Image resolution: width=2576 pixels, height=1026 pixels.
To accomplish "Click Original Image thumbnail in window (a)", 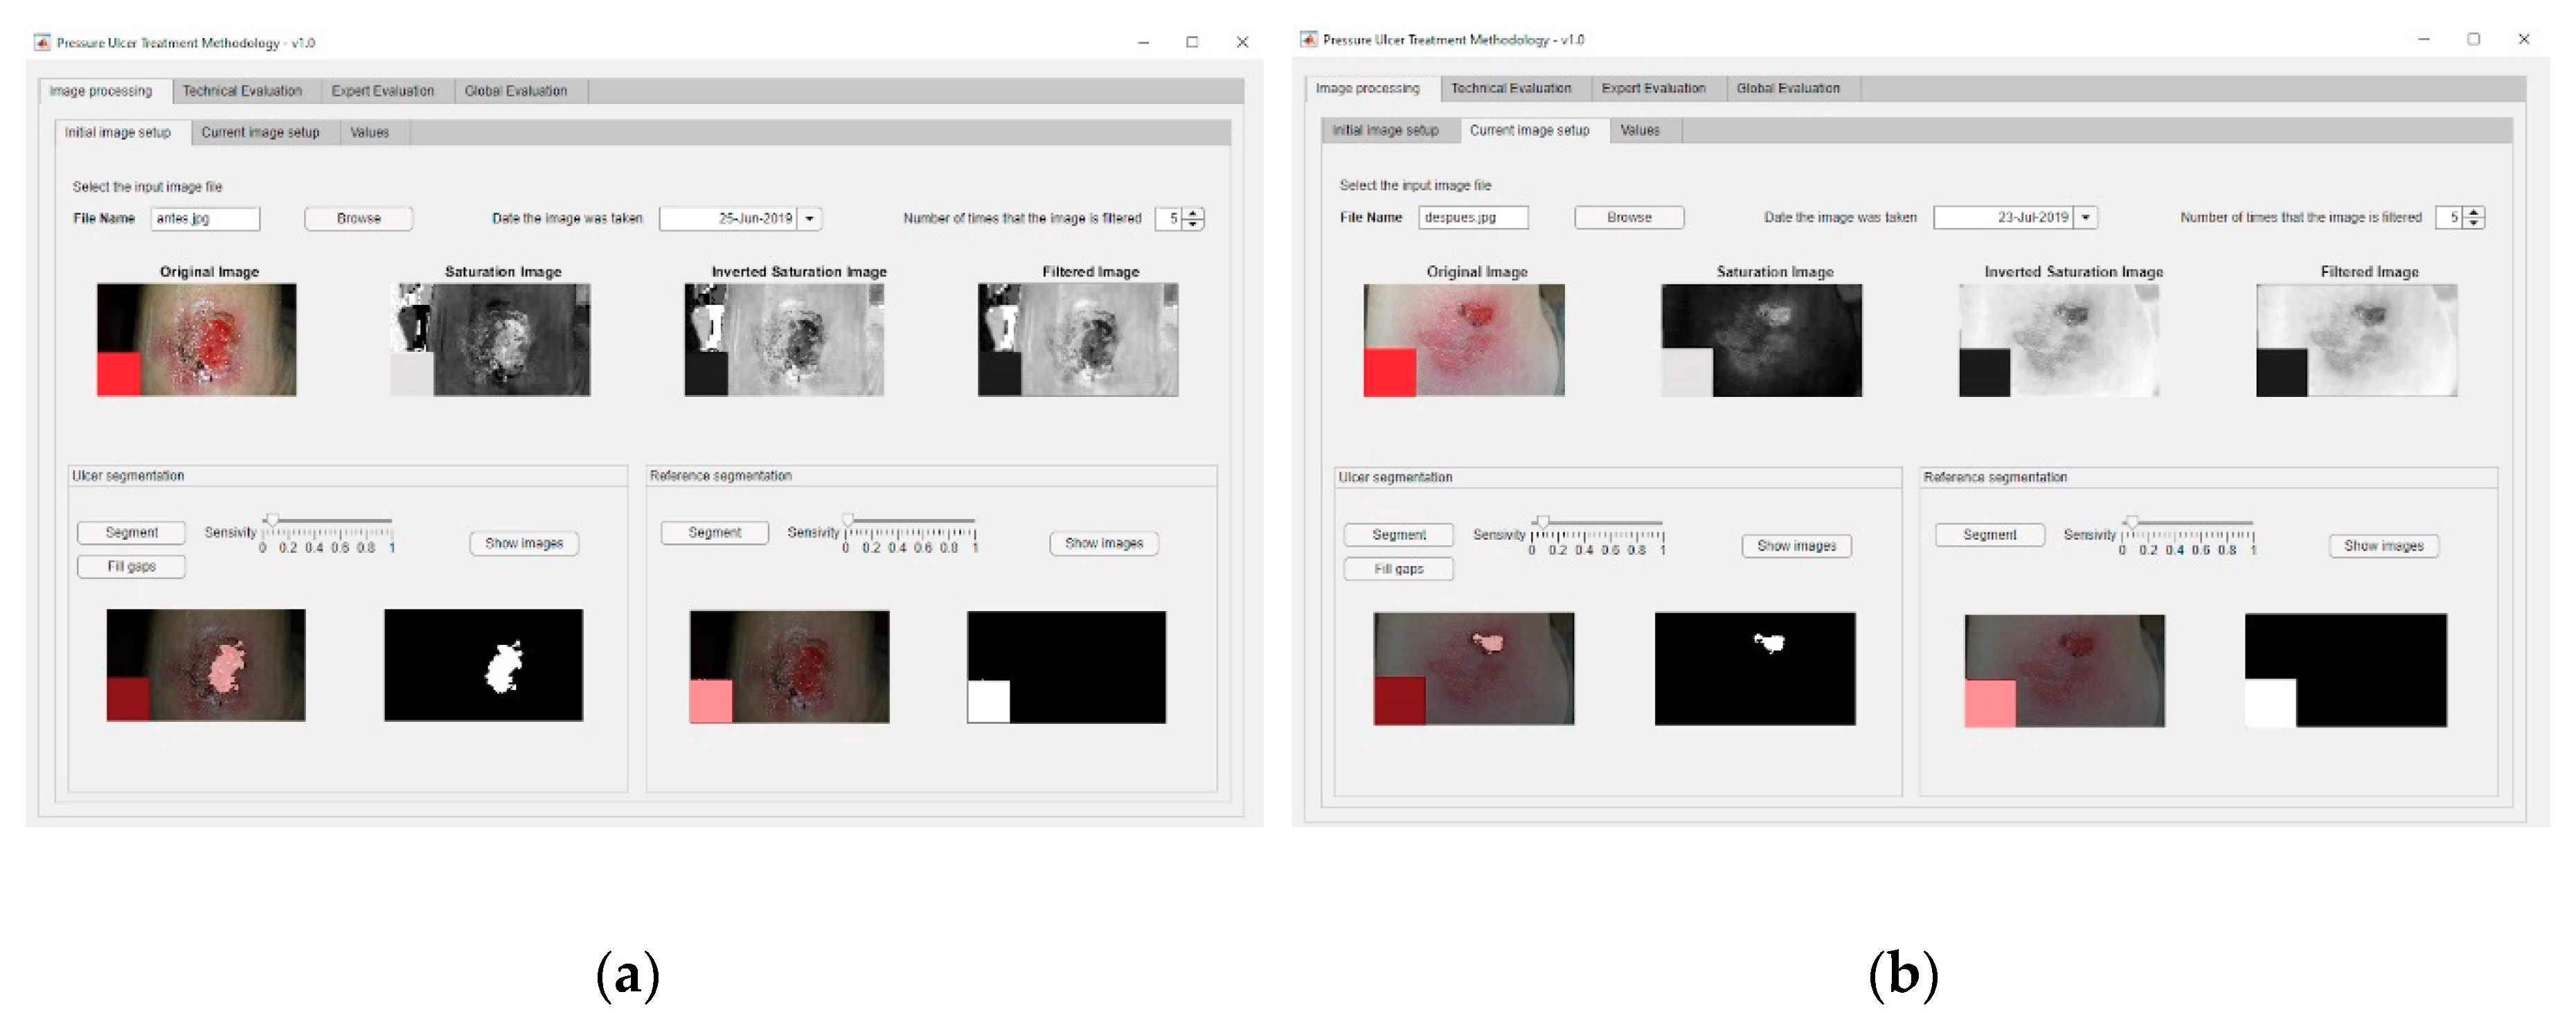I will (x=197, y=340).
